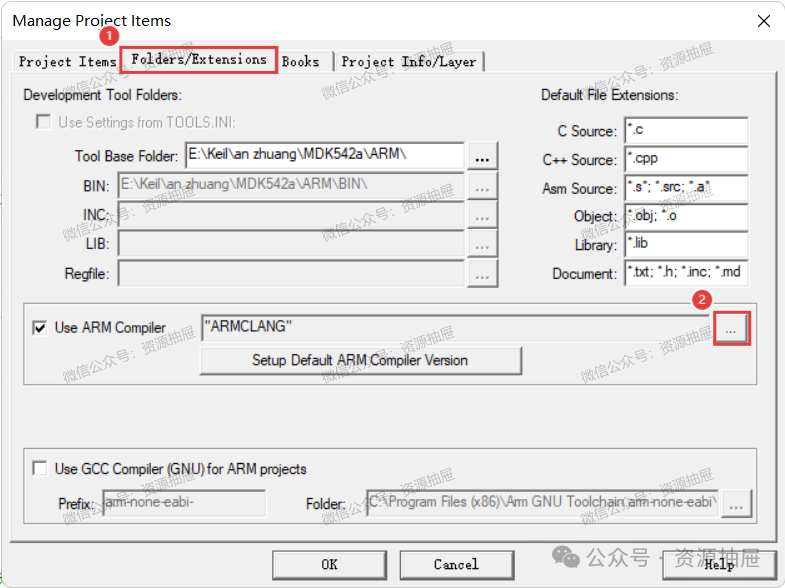Edit the Library extension field
785x588 pixels.
click(686, 245)
